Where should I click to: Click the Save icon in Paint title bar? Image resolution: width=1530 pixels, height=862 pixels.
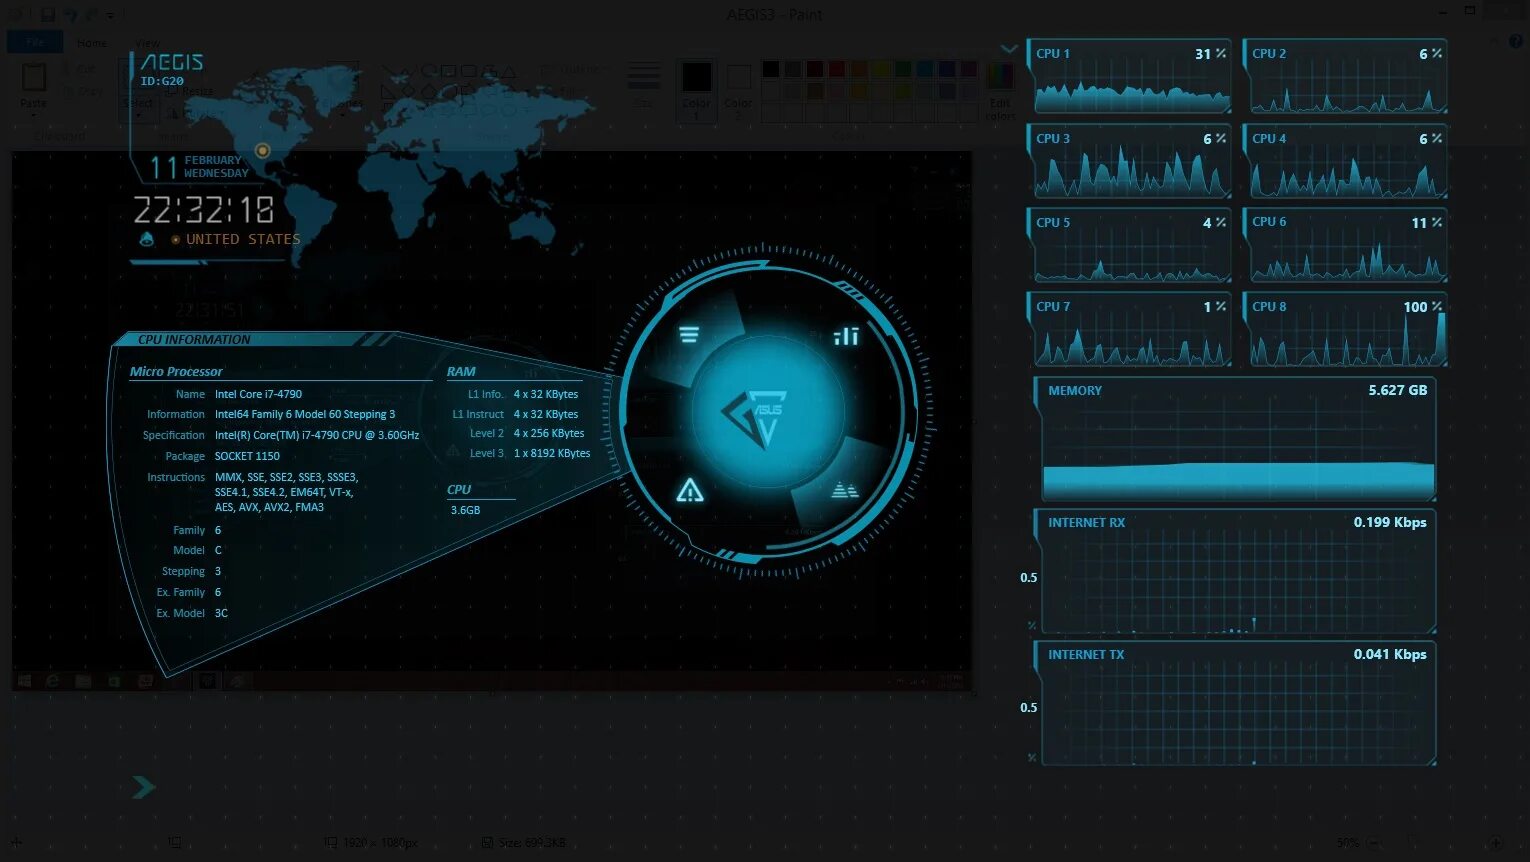point(47,14)
